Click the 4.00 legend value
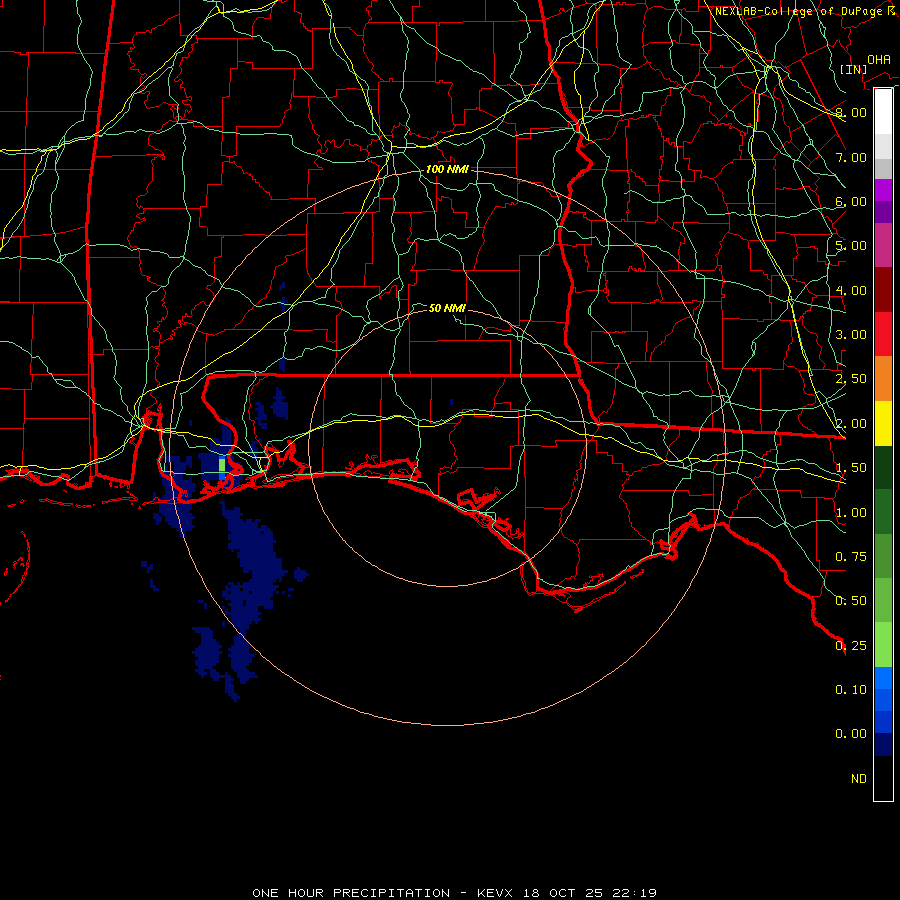The image size is (900, 900). click(851, 290)
